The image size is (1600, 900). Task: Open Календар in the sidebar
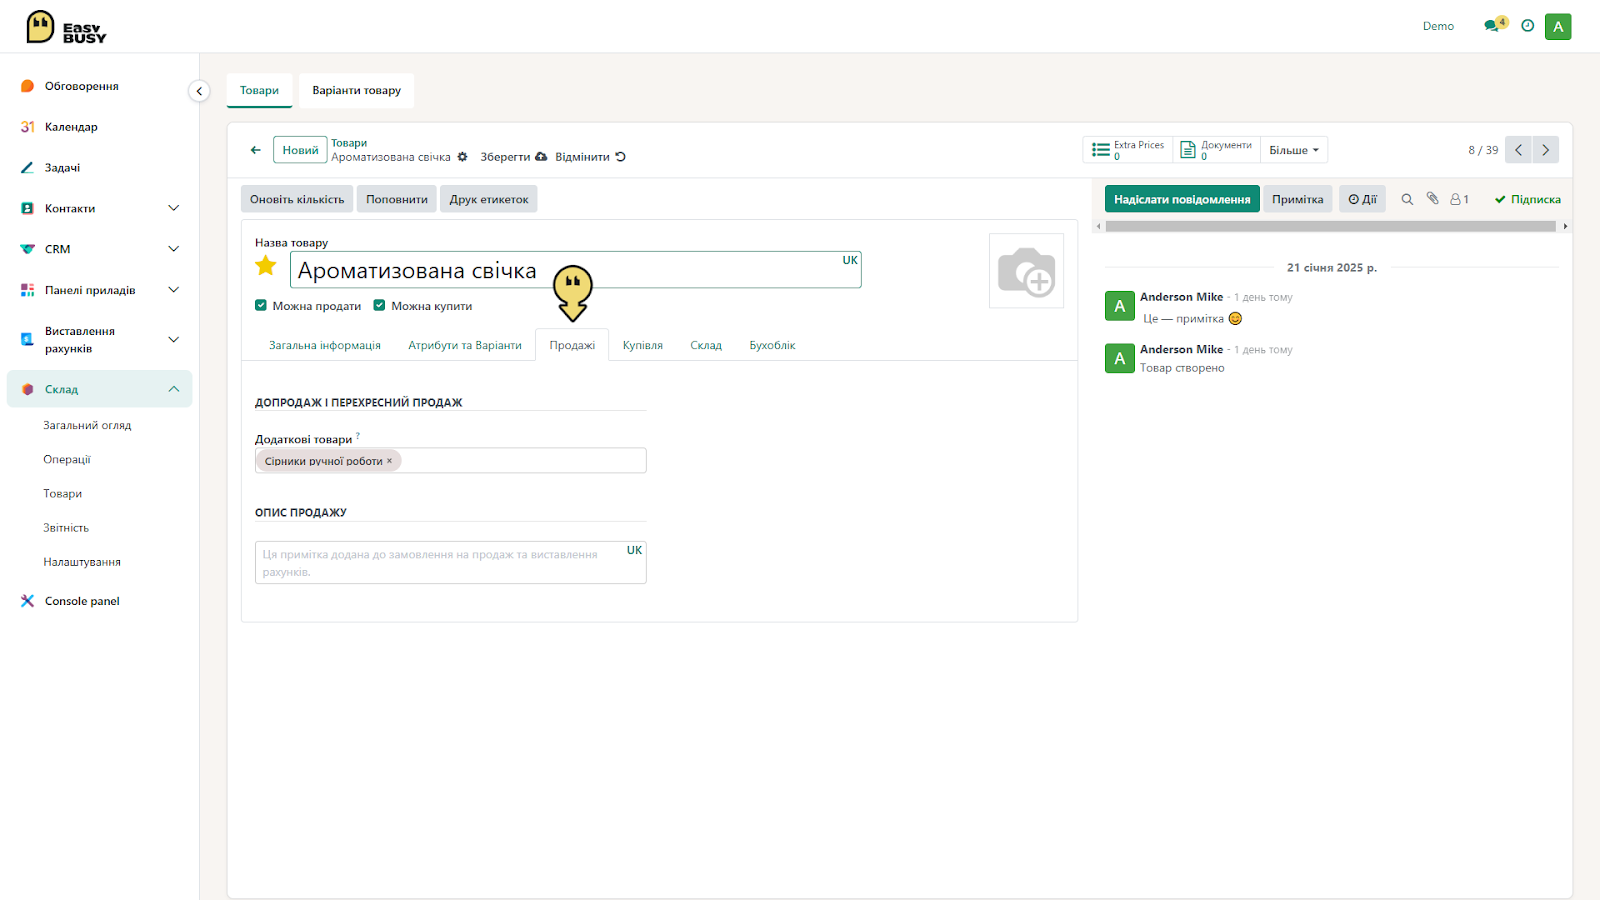71,127
